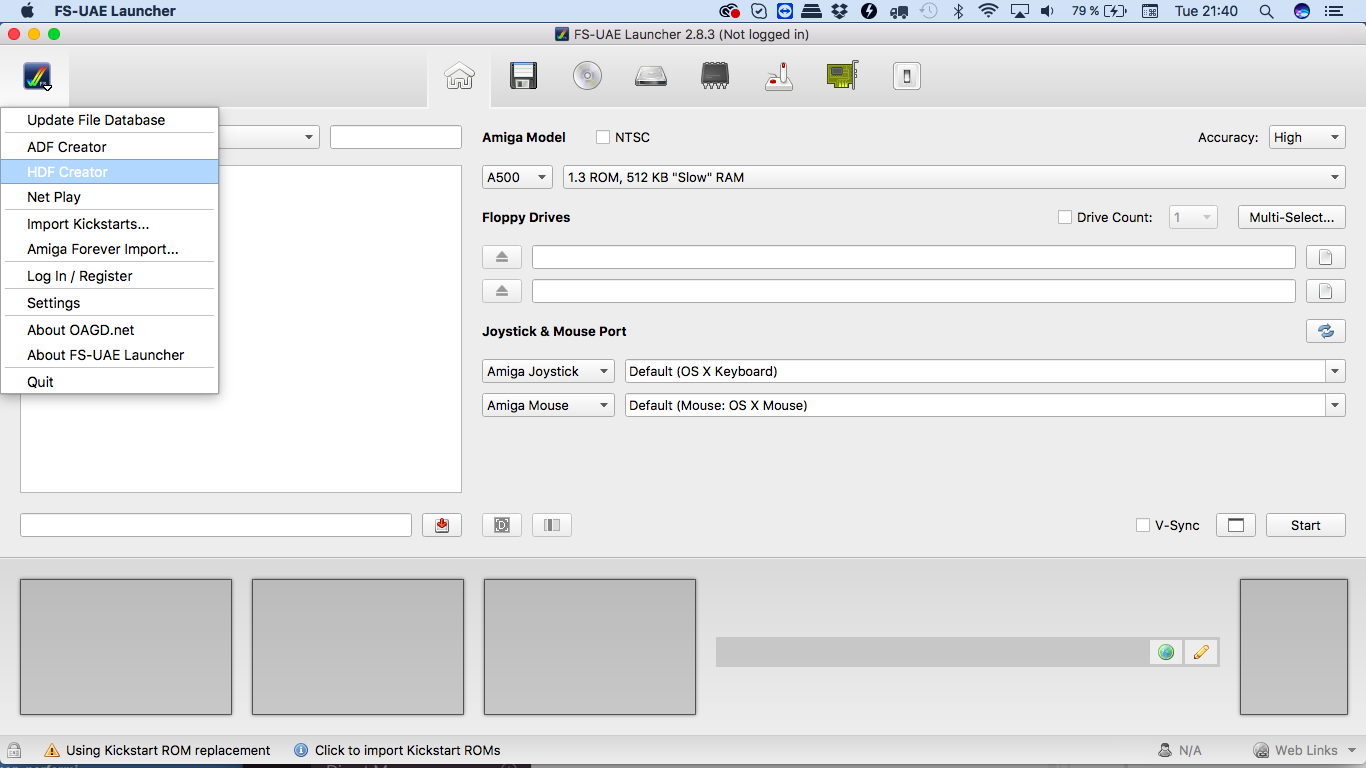Open the globe web link icon
The width and height of the screenshot is (1366, 768).
point(1166,652)
